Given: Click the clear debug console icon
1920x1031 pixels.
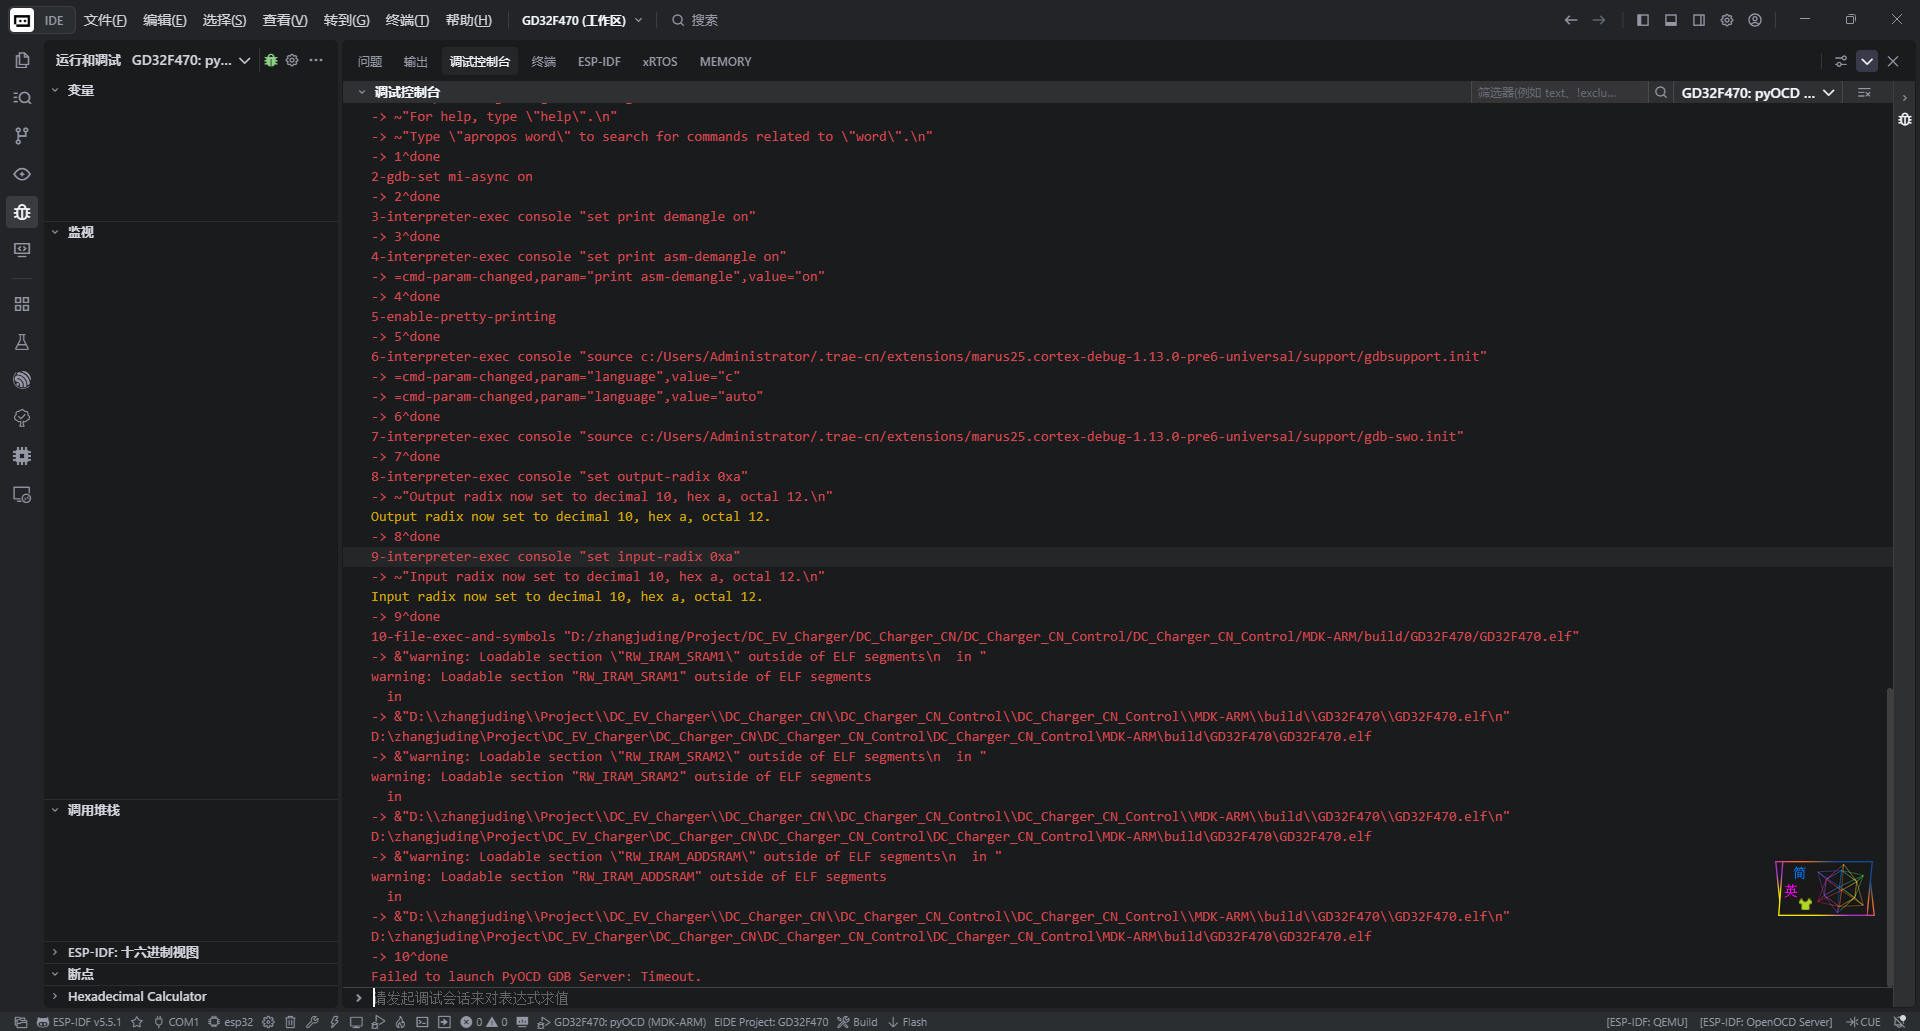Looking at the screenshot, I should point(1864,93).
